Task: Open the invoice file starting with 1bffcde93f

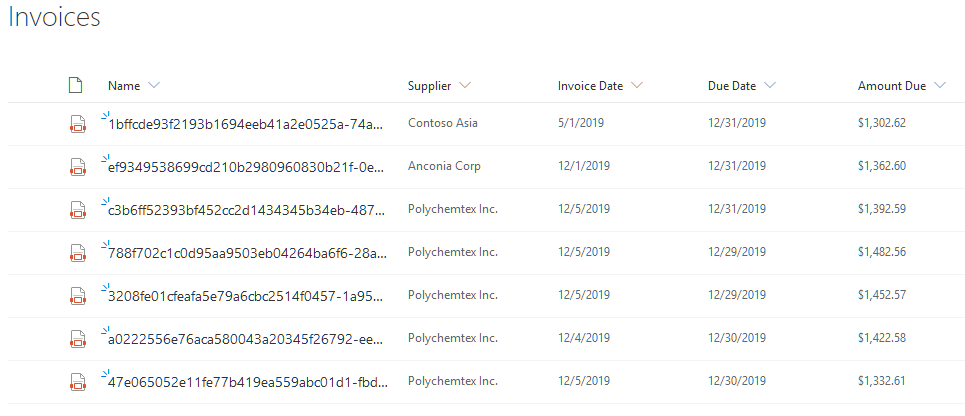Action: click(x=245, y=124)
